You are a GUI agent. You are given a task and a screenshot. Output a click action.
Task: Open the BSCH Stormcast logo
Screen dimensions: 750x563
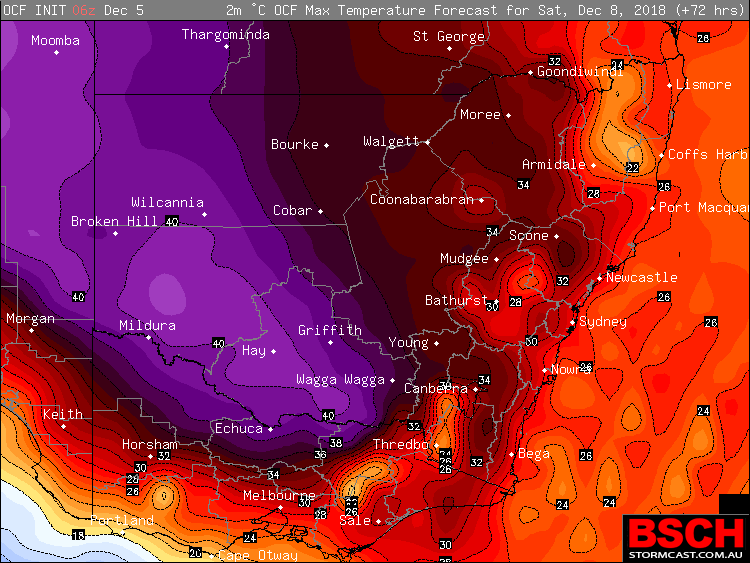pyautogui.click(x=686, y=538)
